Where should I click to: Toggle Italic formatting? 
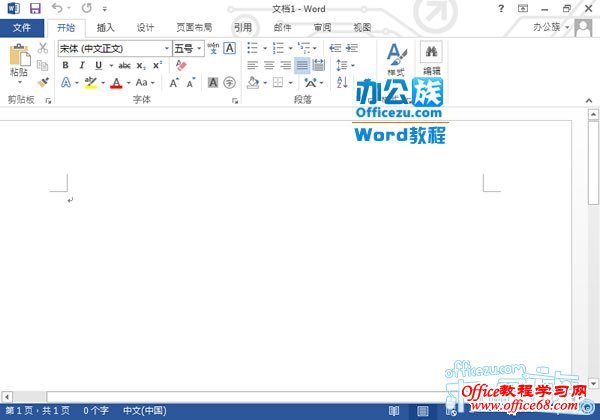click(x=82, y=65)
